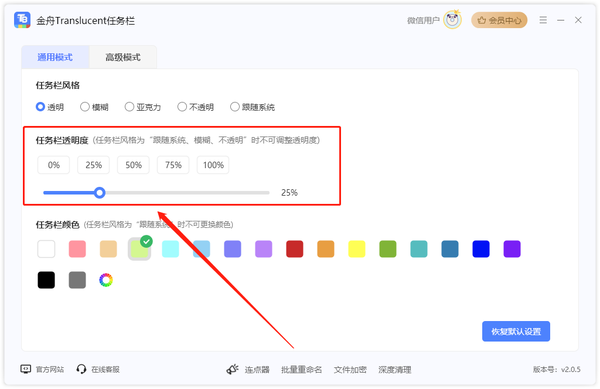Select the 亚克力 radio option
The width and height of the screenshot is (600, 389).
(x=143, y=107)
